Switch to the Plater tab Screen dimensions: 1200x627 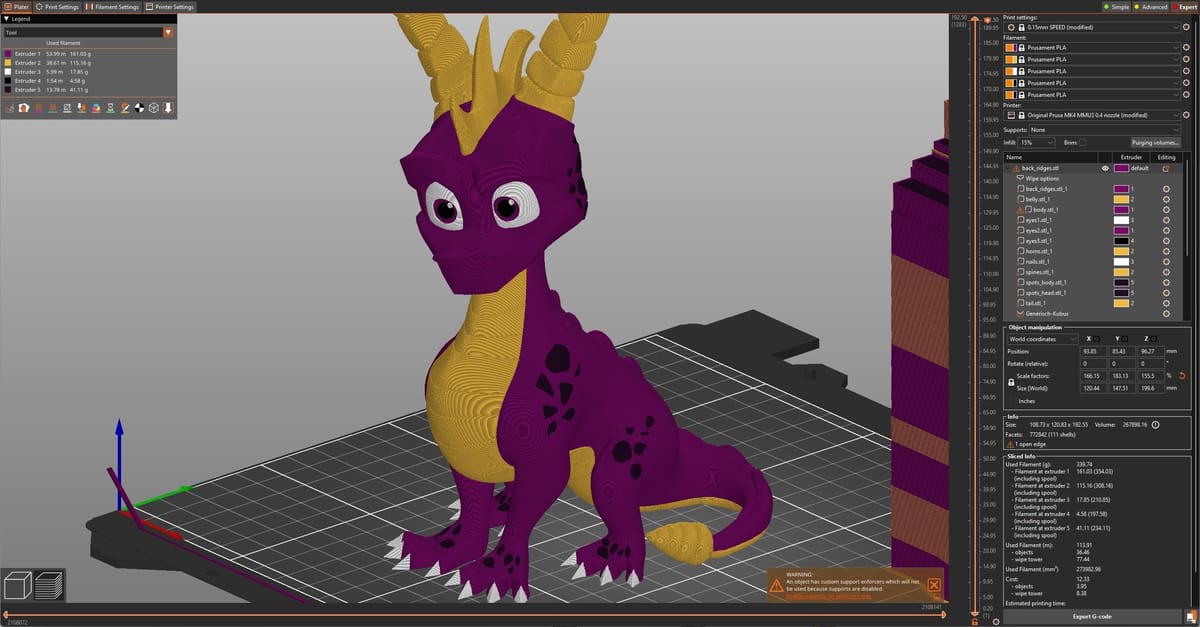pos(16,6)
